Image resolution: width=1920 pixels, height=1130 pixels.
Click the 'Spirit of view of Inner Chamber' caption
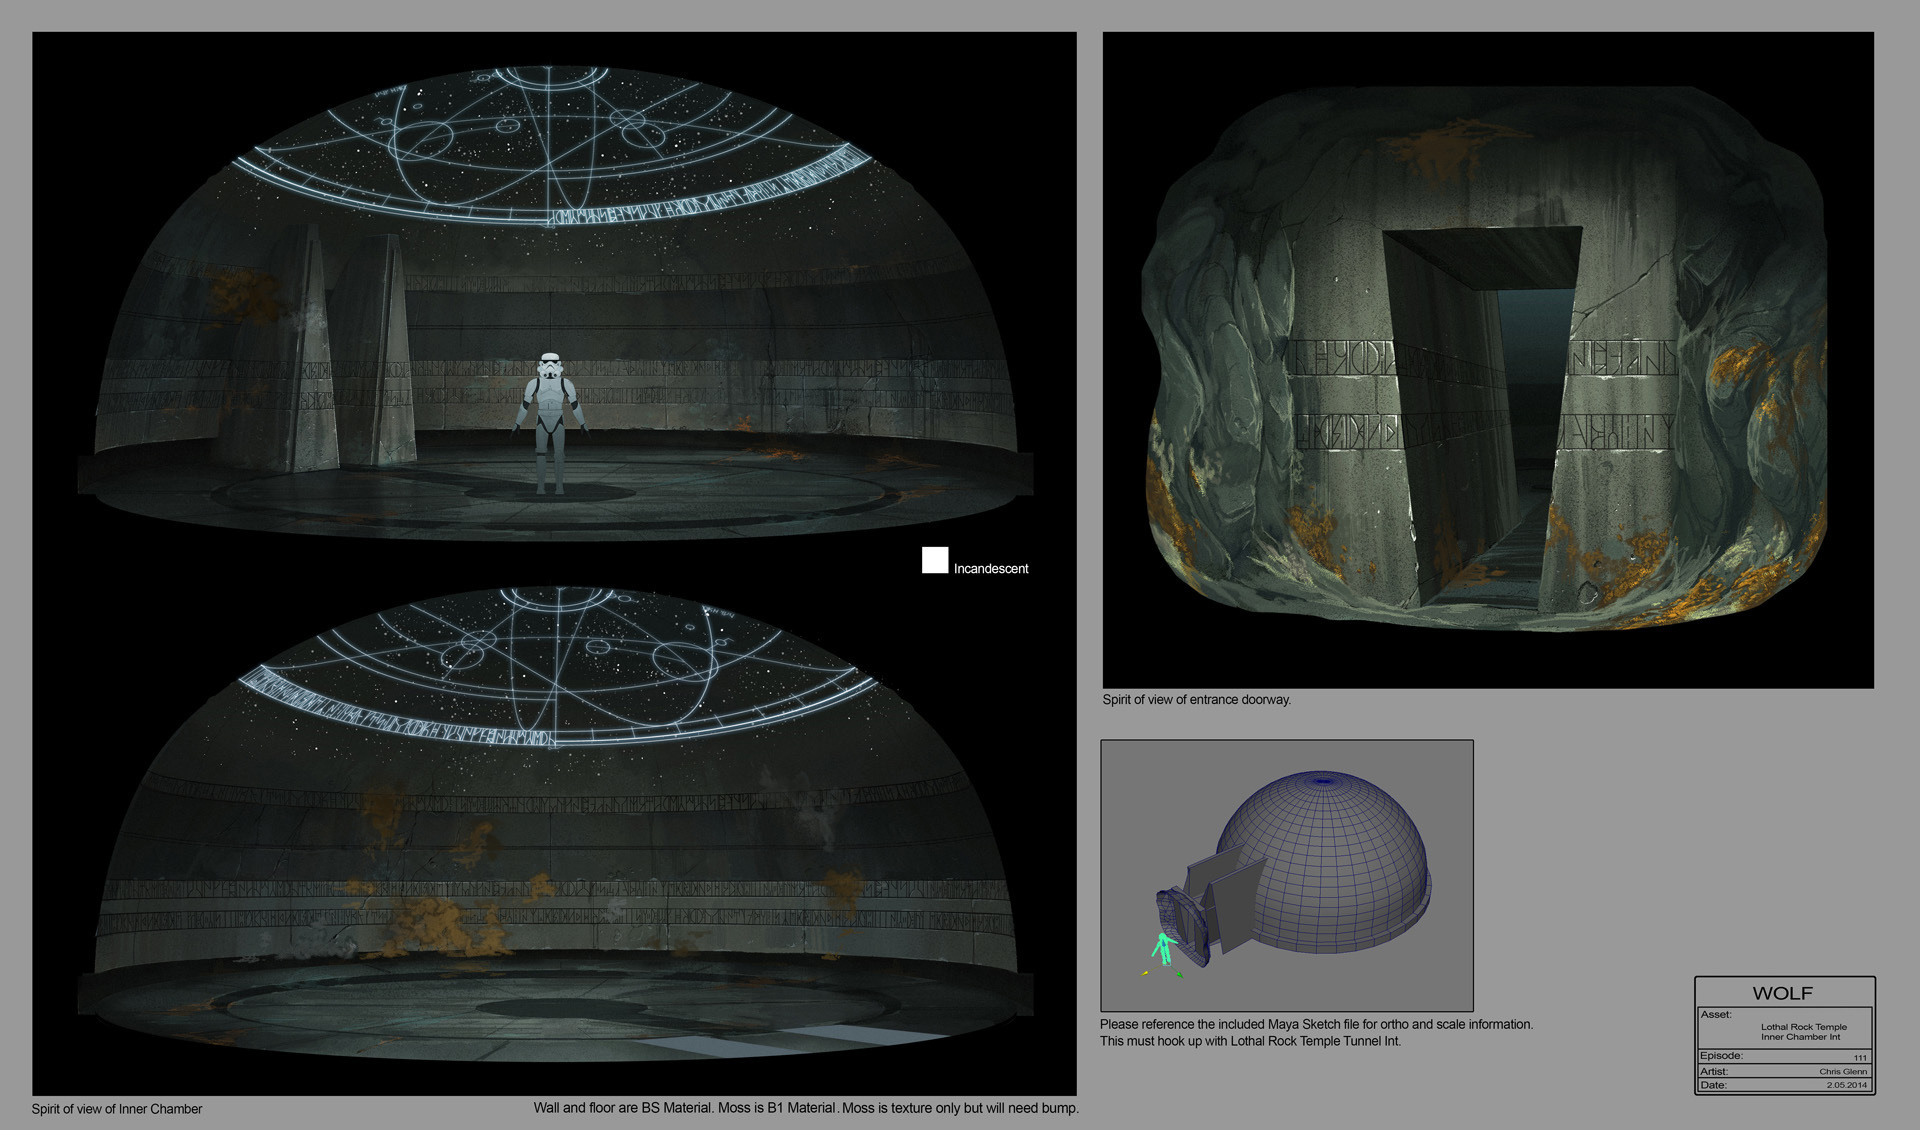click(117, 1109)
